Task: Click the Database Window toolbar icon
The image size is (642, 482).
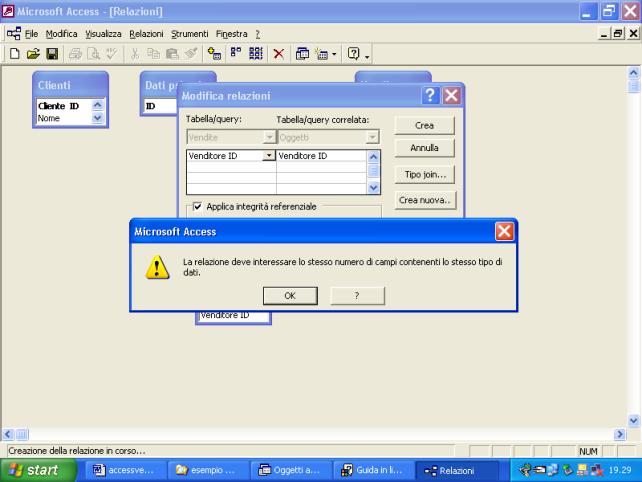Action: (302, 54)
